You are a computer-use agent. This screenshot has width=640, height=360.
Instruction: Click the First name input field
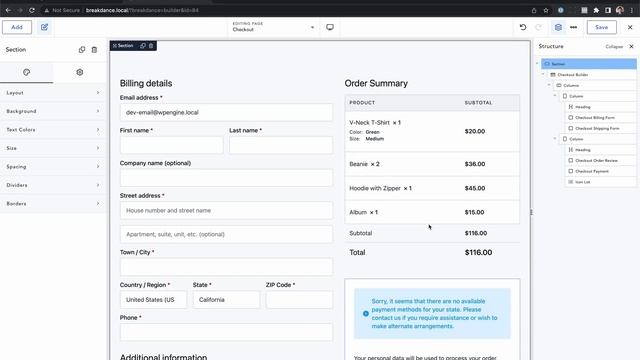pos(171,145)
